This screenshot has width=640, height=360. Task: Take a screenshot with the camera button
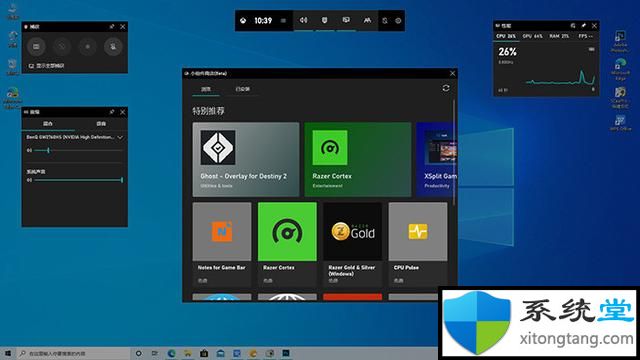point(36,47)
